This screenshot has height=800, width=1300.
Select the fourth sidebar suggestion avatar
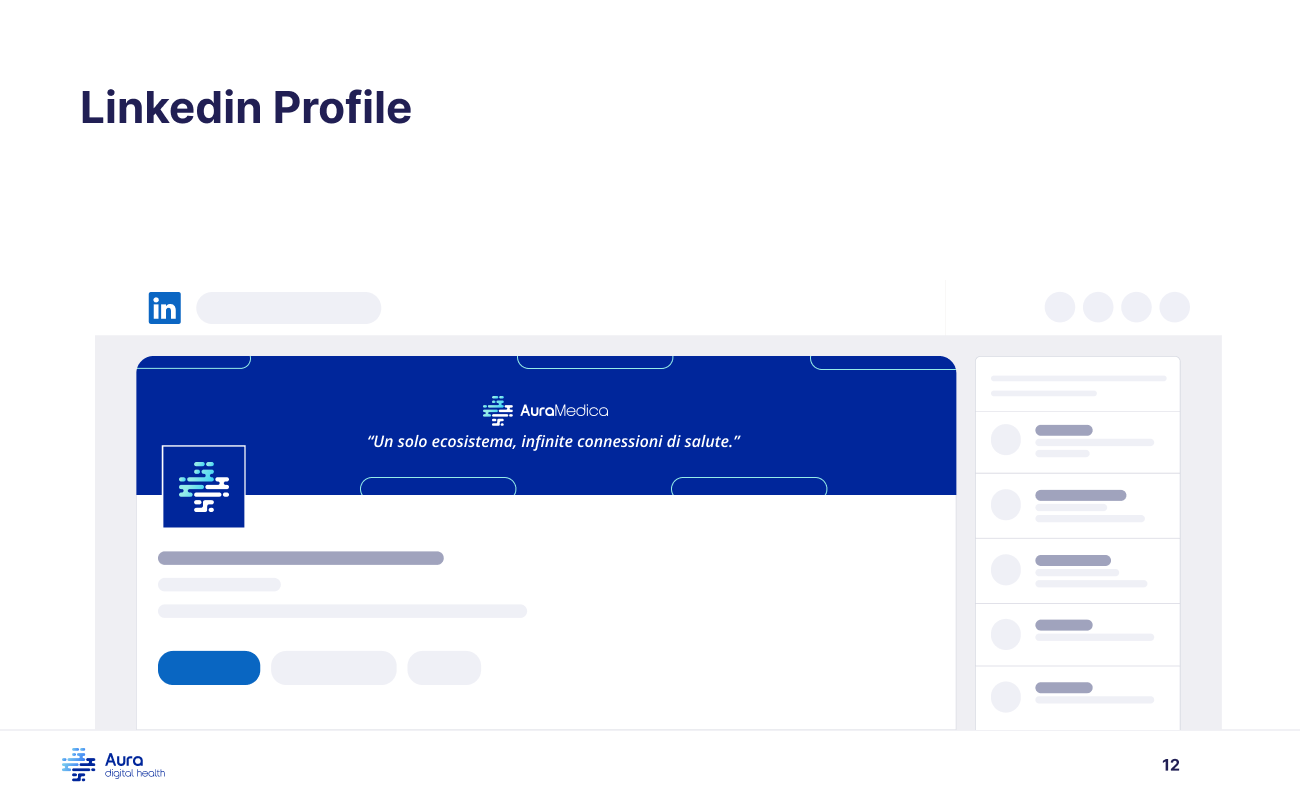(1006, 634)
